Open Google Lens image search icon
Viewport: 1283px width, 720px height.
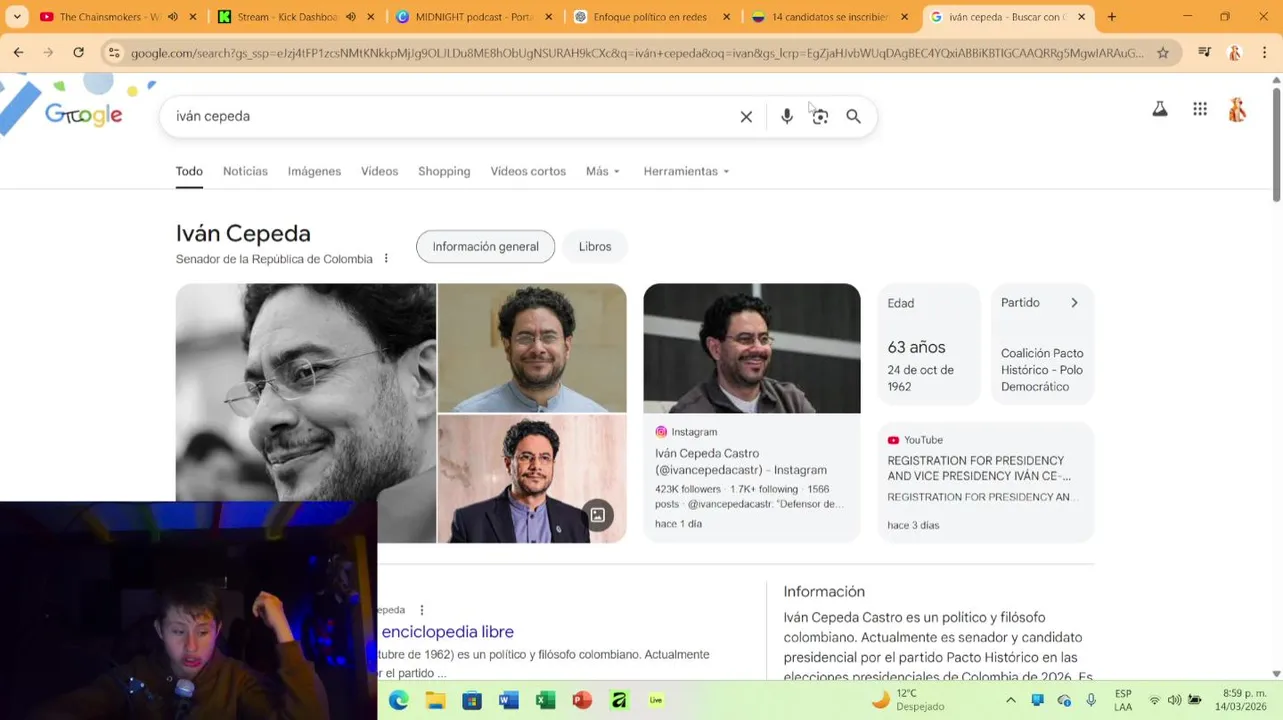pyautogui.click(x=820, y=117)
